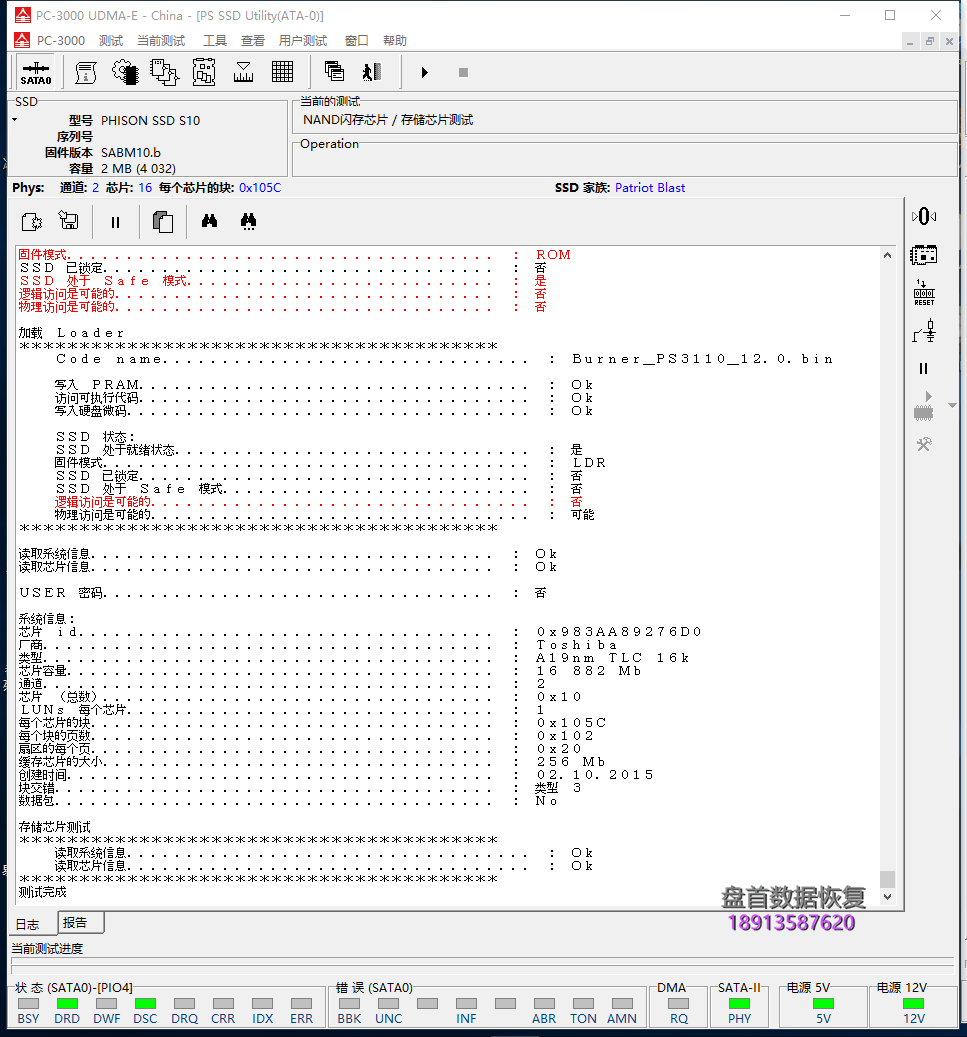Viewport: 967px width, 1037px height.
Task: Start test with the play button
Action: (425, 72)
